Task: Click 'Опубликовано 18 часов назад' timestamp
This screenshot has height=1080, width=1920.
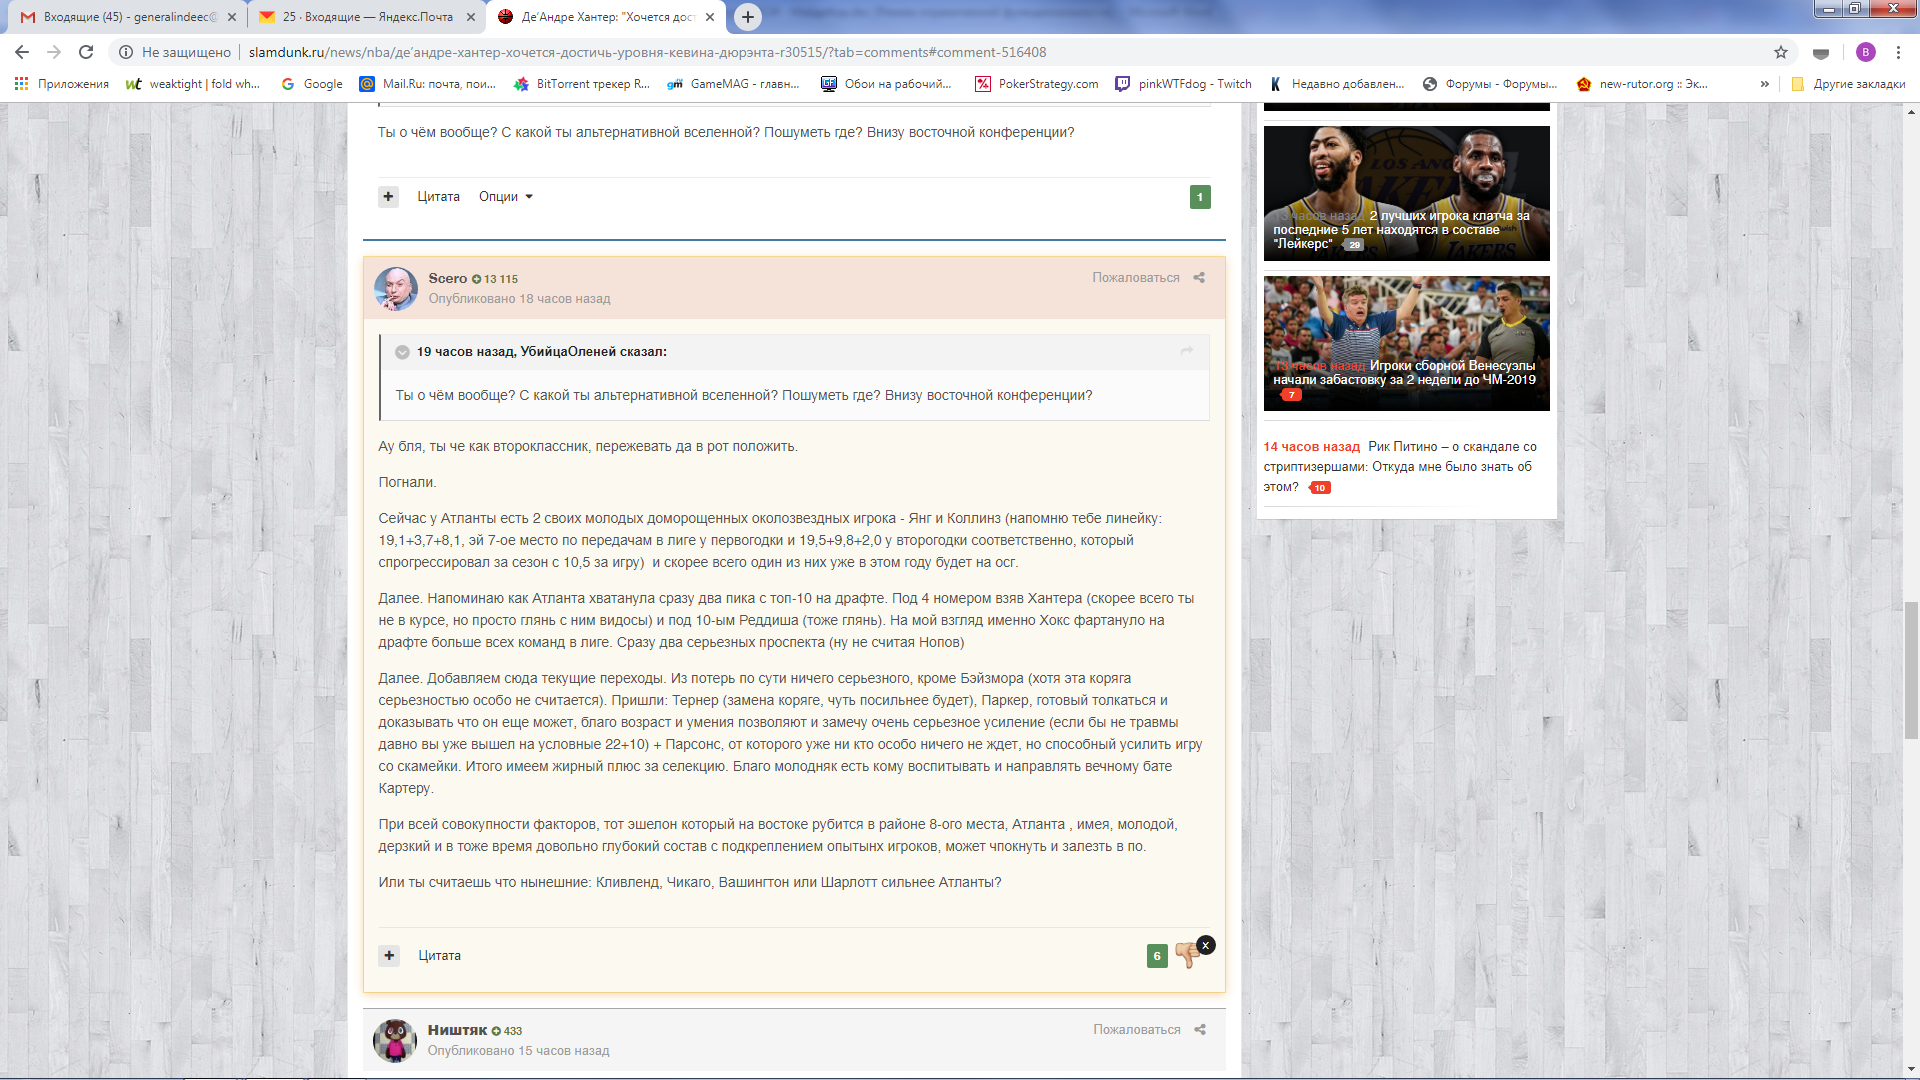Action: point(519,299)
